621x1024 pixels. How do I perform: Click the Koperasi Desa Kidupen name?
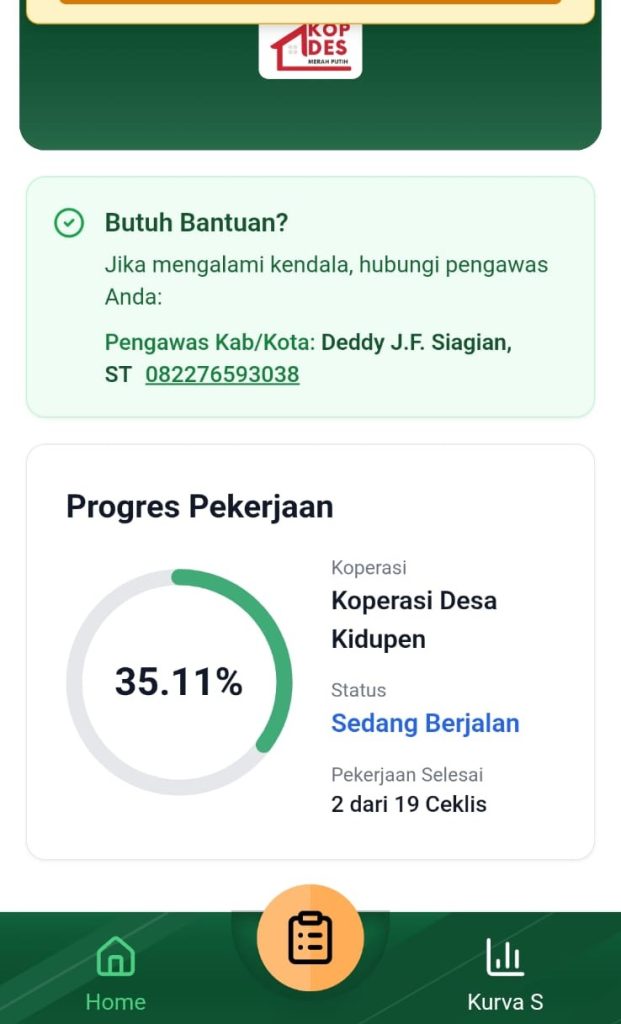pos(414,620)
